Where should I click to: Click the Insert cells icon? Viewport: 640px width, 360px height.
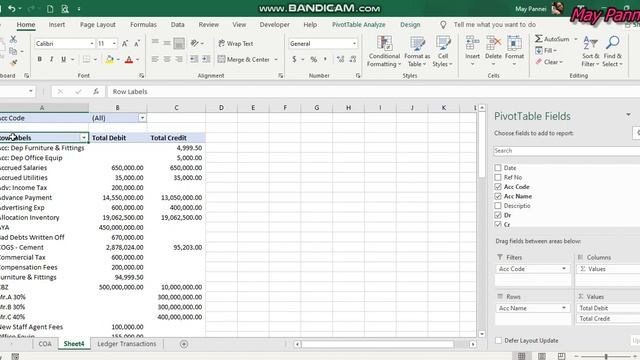(472, 43)
